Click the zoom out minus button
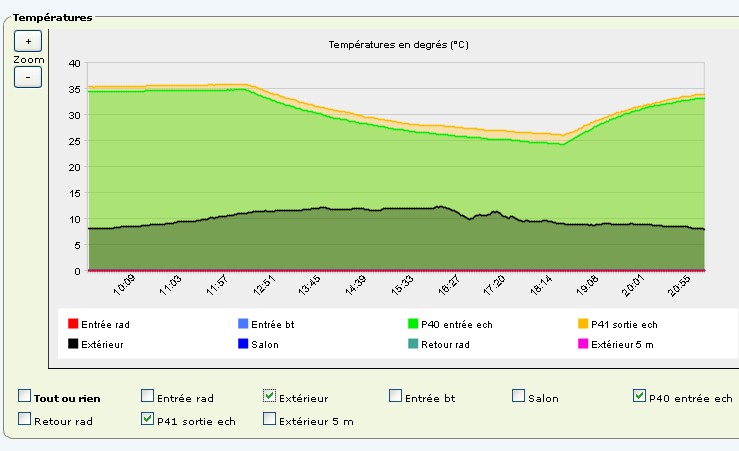739x451 pixels. click(27, 77)
